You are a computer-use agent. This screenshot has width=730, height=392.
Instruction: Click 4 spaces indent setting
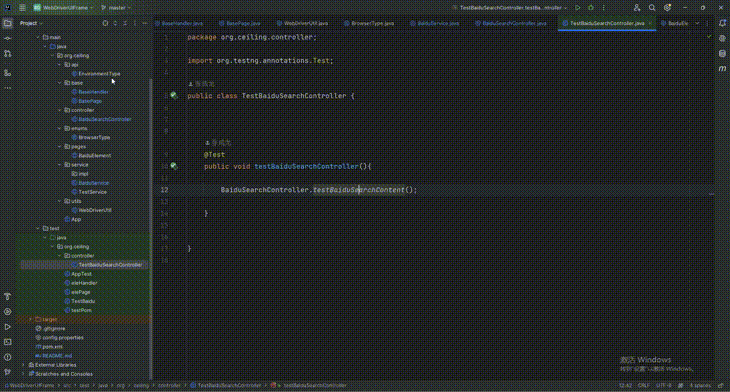tap(700, 385)
